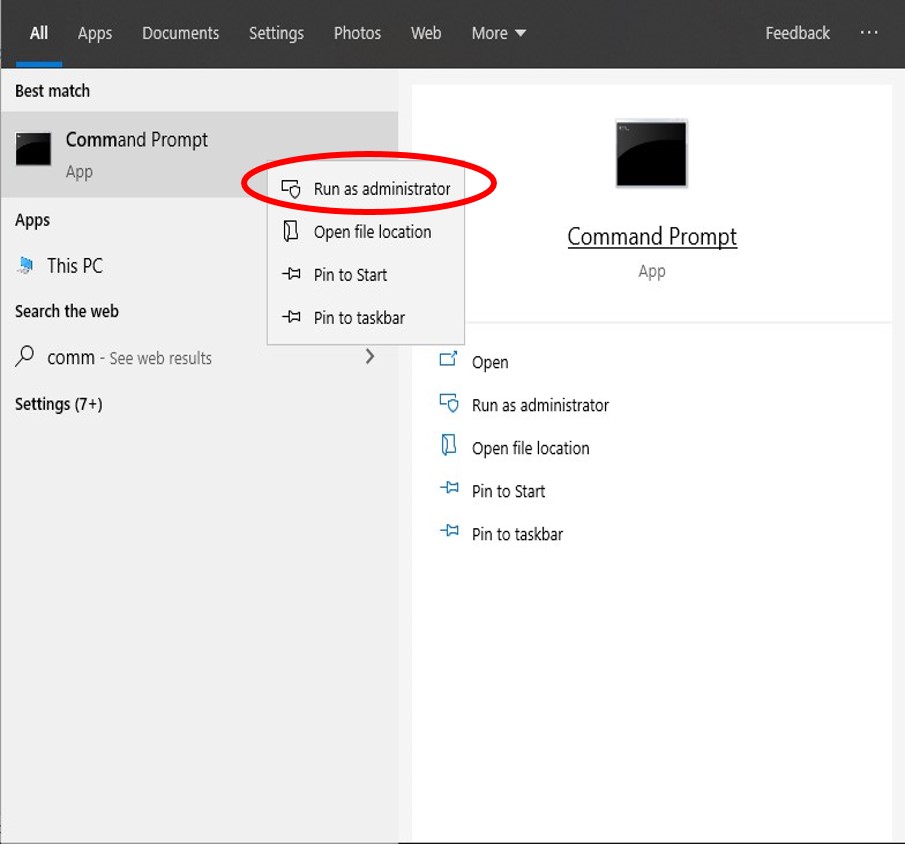Click the magnifier icon beside comm
This screenshot has height=844, width=905.
[x=24, y=356]
